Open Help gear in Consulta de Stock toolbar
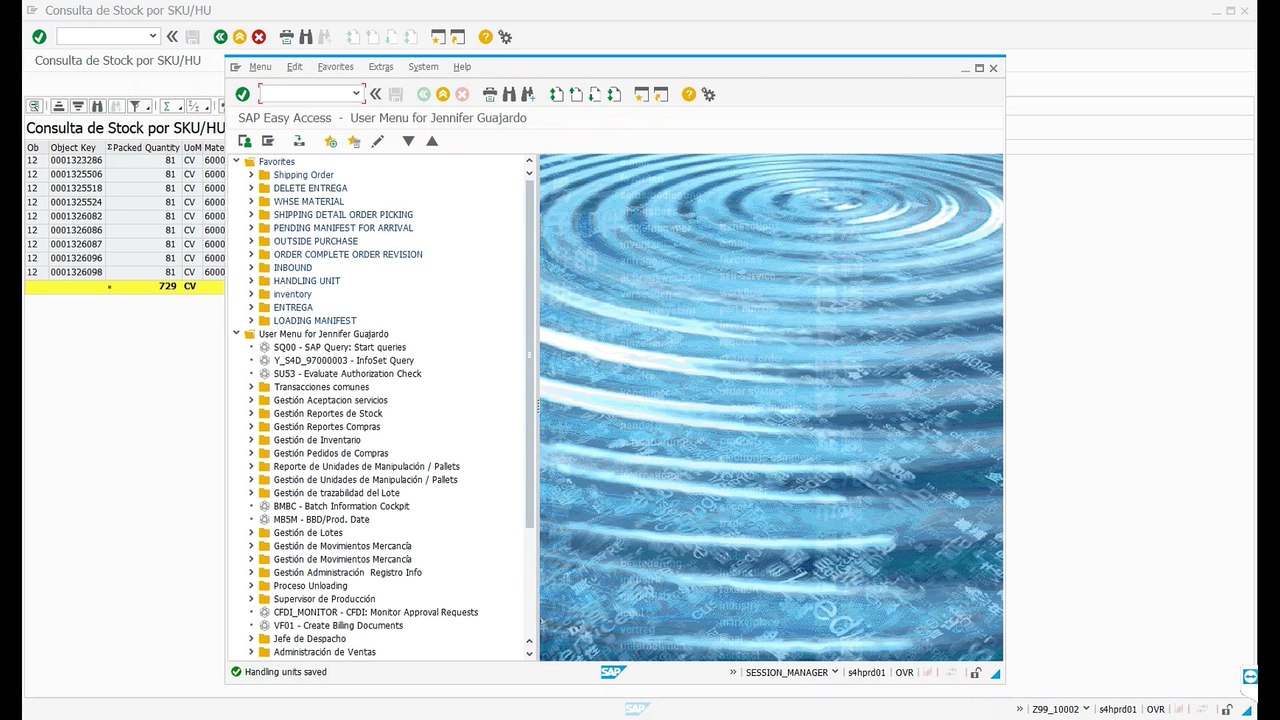 tap(505, 37)
